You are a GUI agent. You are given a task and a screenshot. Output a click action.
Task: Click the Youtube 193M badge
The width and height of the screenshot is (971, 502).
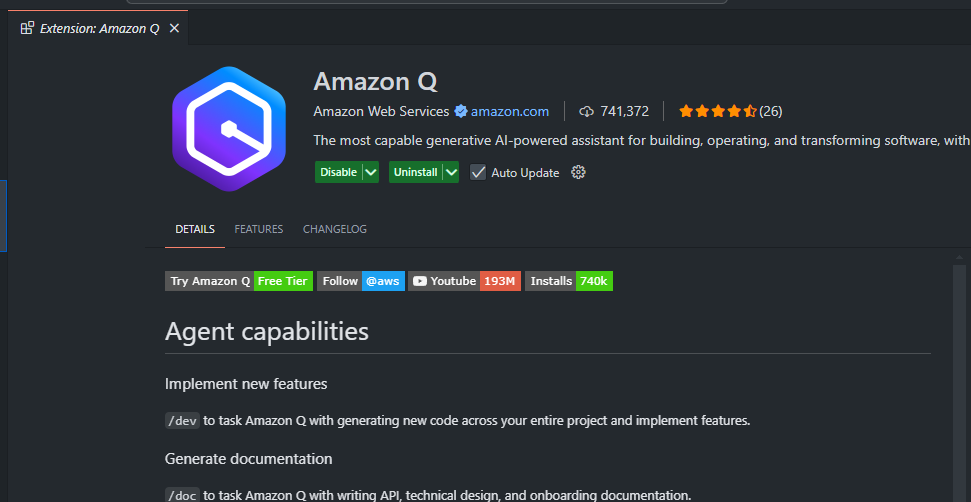pos(464,281)
